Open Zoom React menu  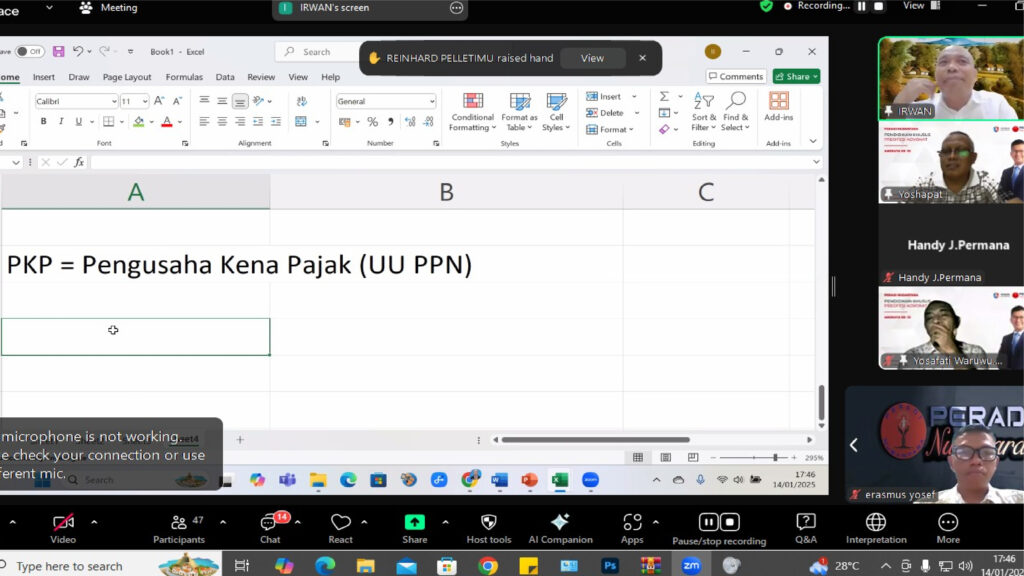[x=340, y=528]
